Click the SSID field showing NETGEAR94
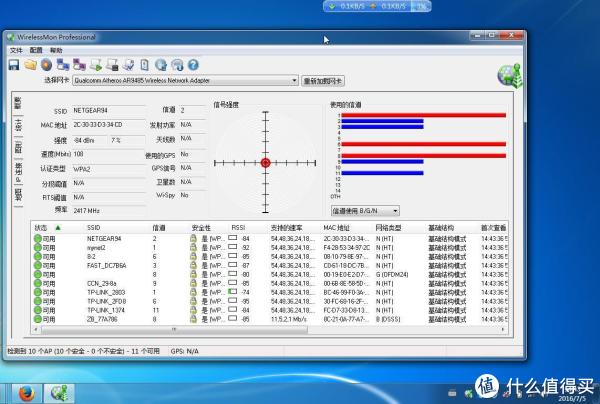The image size is (600, 404). (x=109, y=111)
